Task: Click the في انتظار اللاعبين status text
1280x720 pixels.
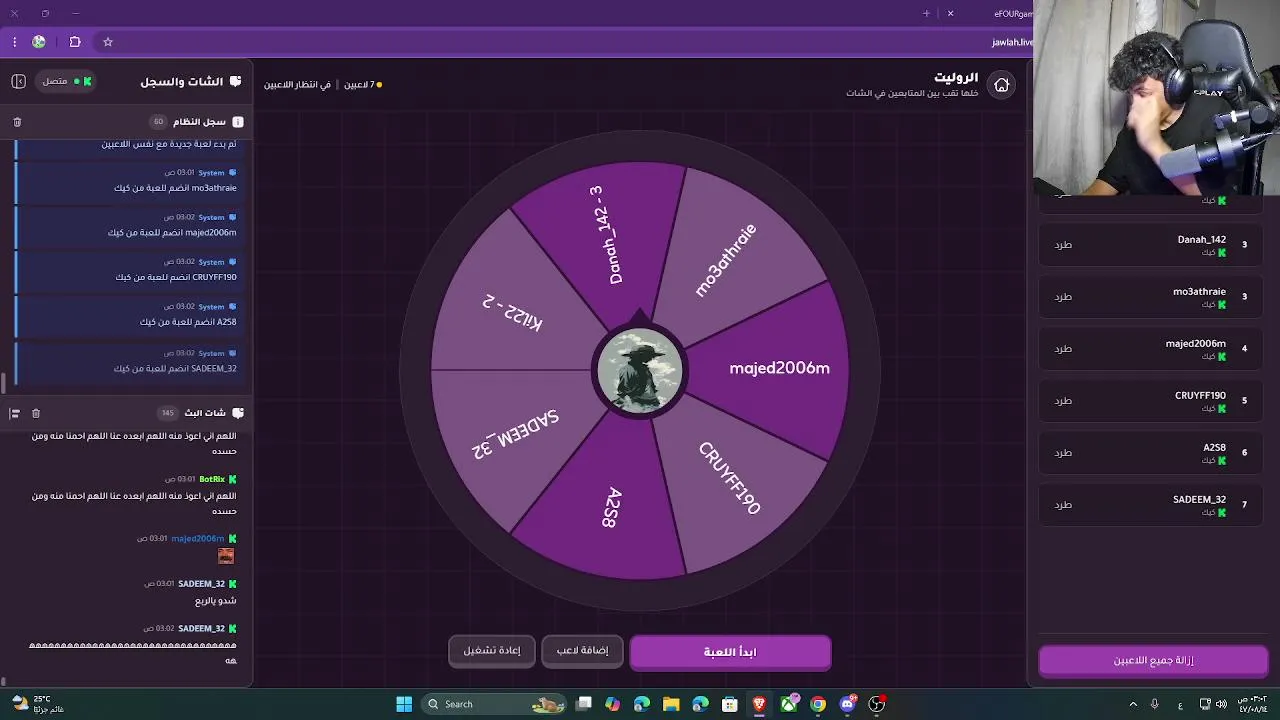Action: pyautogui.click(x=297, y=85)
